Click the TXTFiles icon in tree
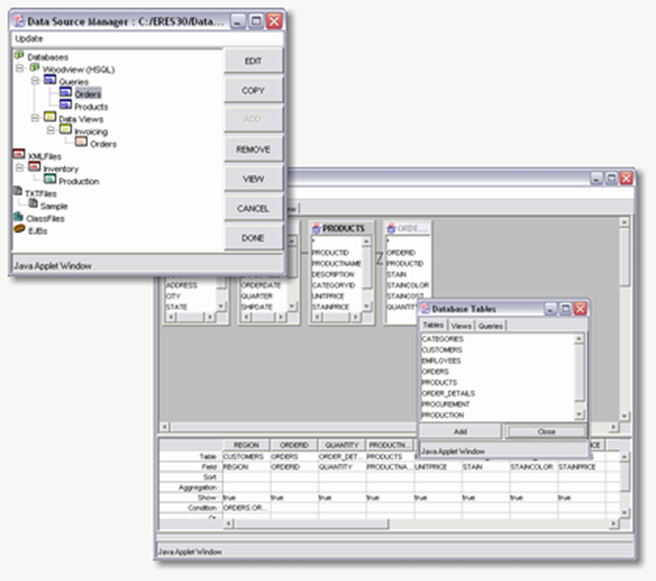656x581 pixels. tap(18, 192)
